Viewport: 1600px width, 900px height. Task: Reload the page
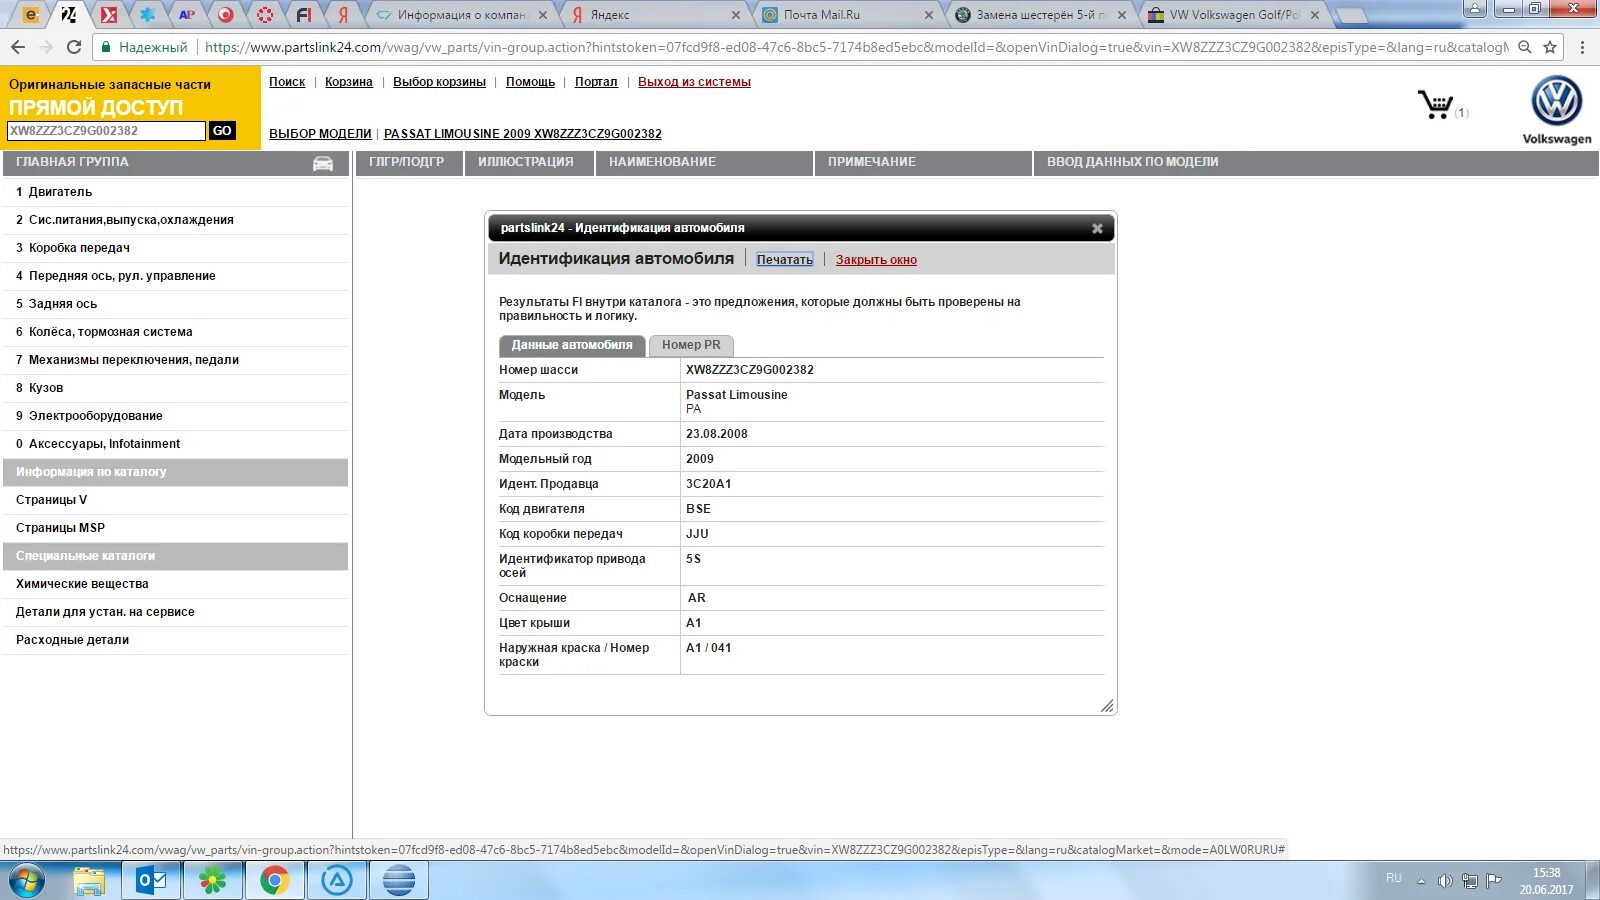73,47
